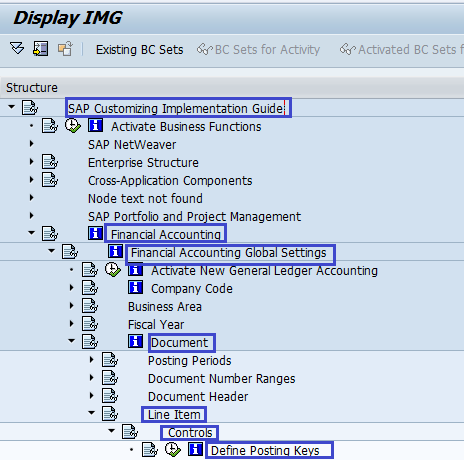
Task: Open documentation icon for Fiscal Year row
Action: [90, 324]
